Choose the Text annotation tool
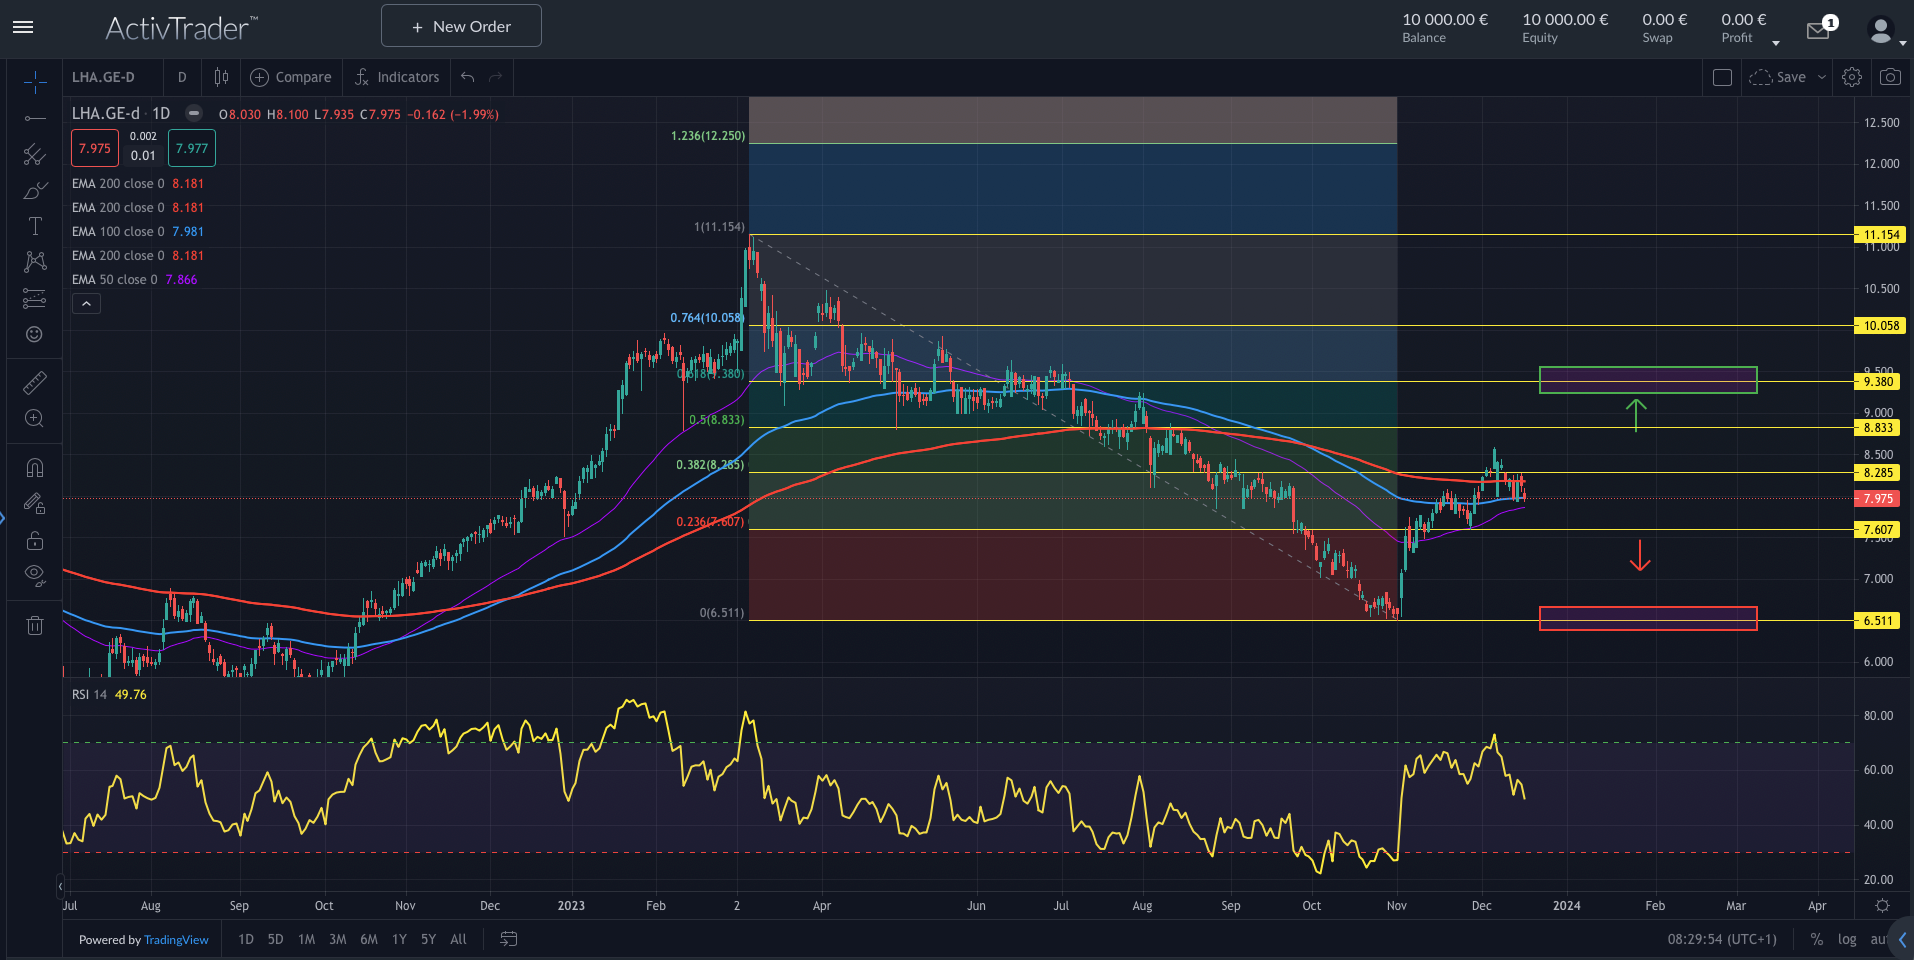1914x960 pixels. (x=35, y=226)
